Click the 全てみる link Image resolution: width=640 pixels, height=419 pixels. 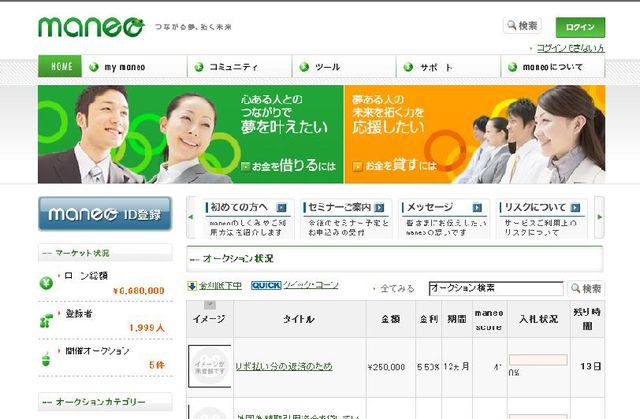coord(397,289)
